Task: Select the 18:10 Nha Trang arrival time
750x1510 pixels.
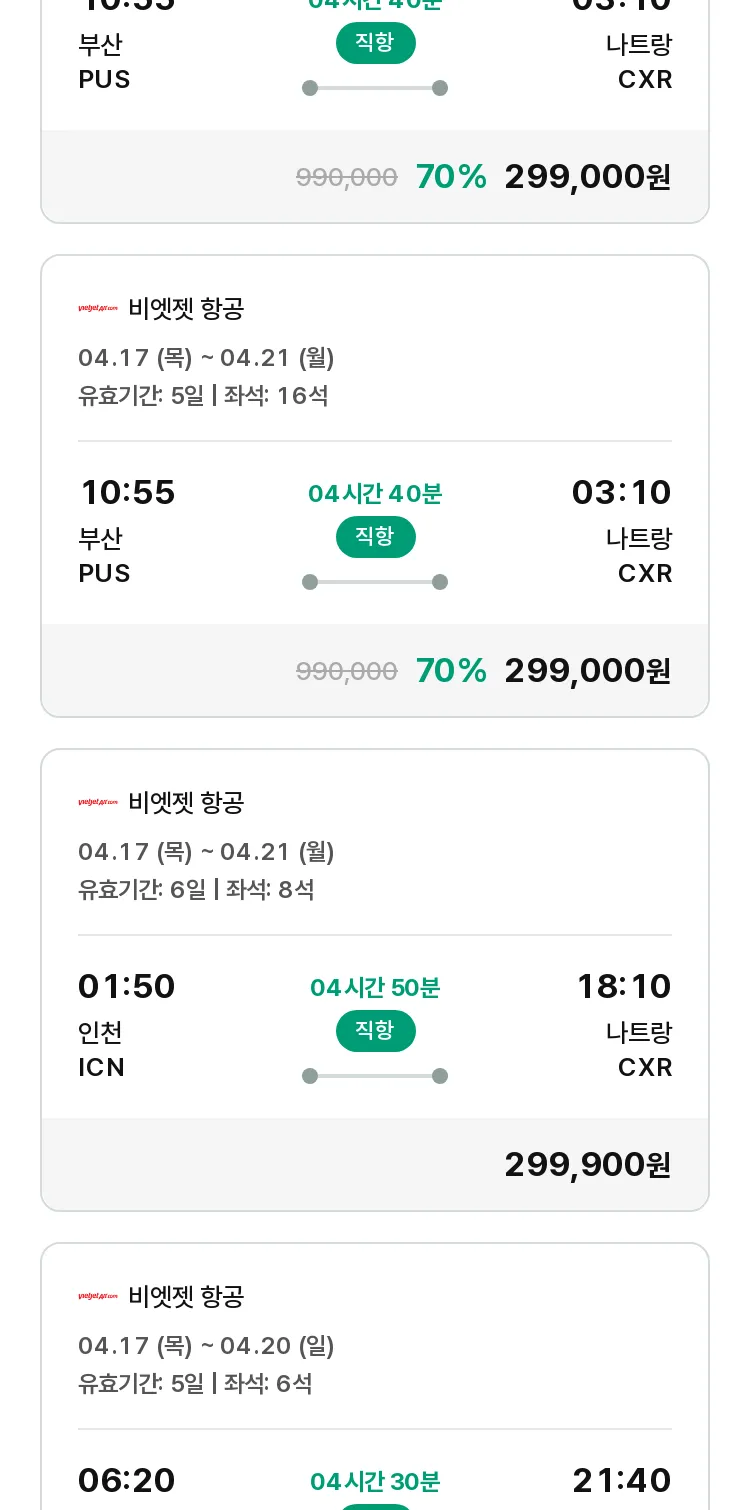Action: click(624, 987)
